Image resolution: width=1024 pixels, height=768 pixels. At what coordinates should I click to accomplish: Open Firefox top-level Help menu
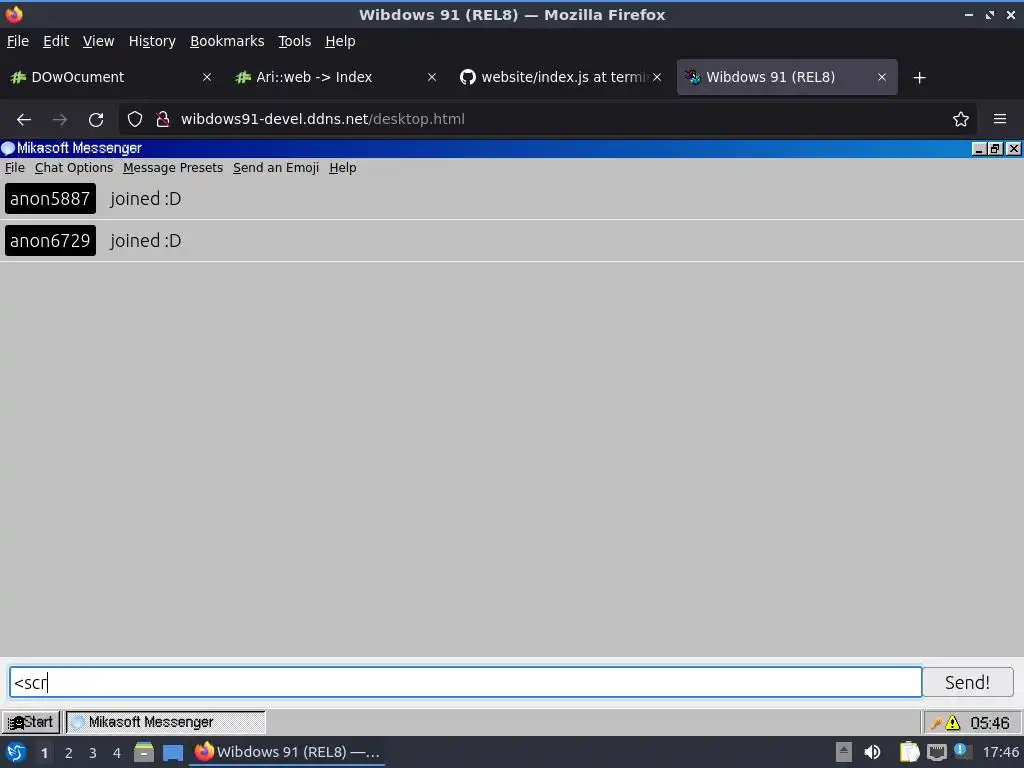tap(340, 41)
